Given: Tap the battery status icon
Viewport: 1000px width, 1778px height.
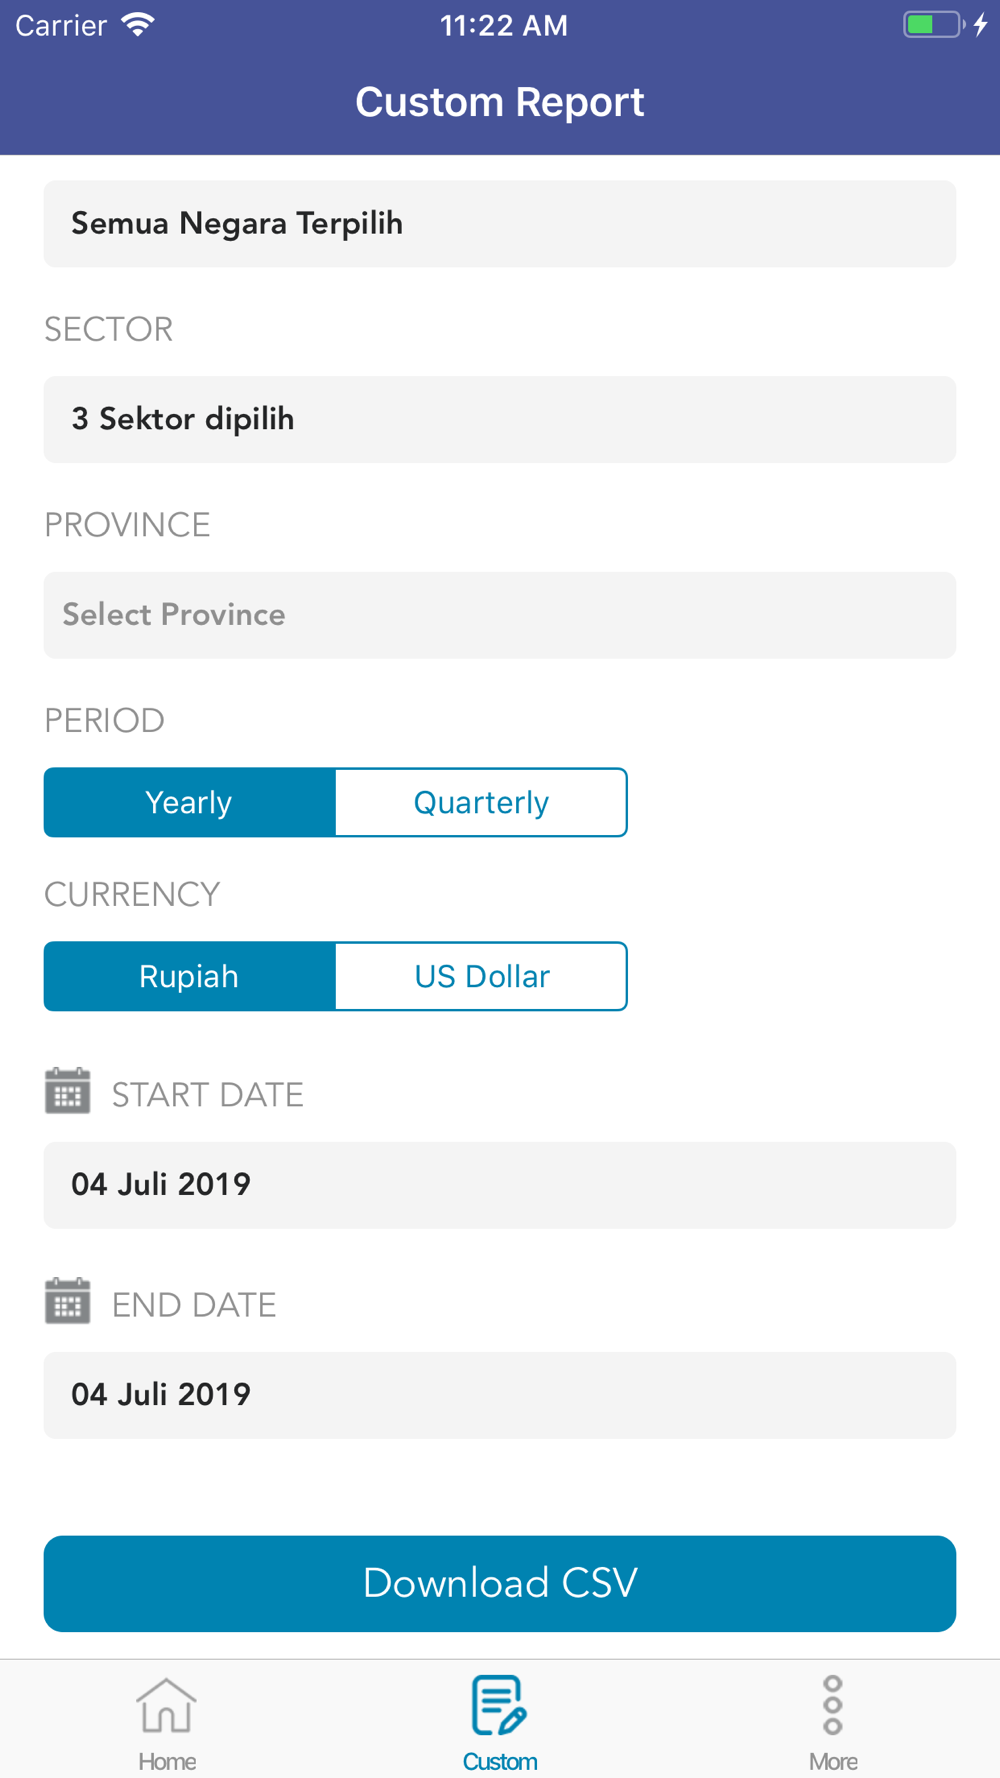Looking at the screenshot, I should (x=934, y=25).
